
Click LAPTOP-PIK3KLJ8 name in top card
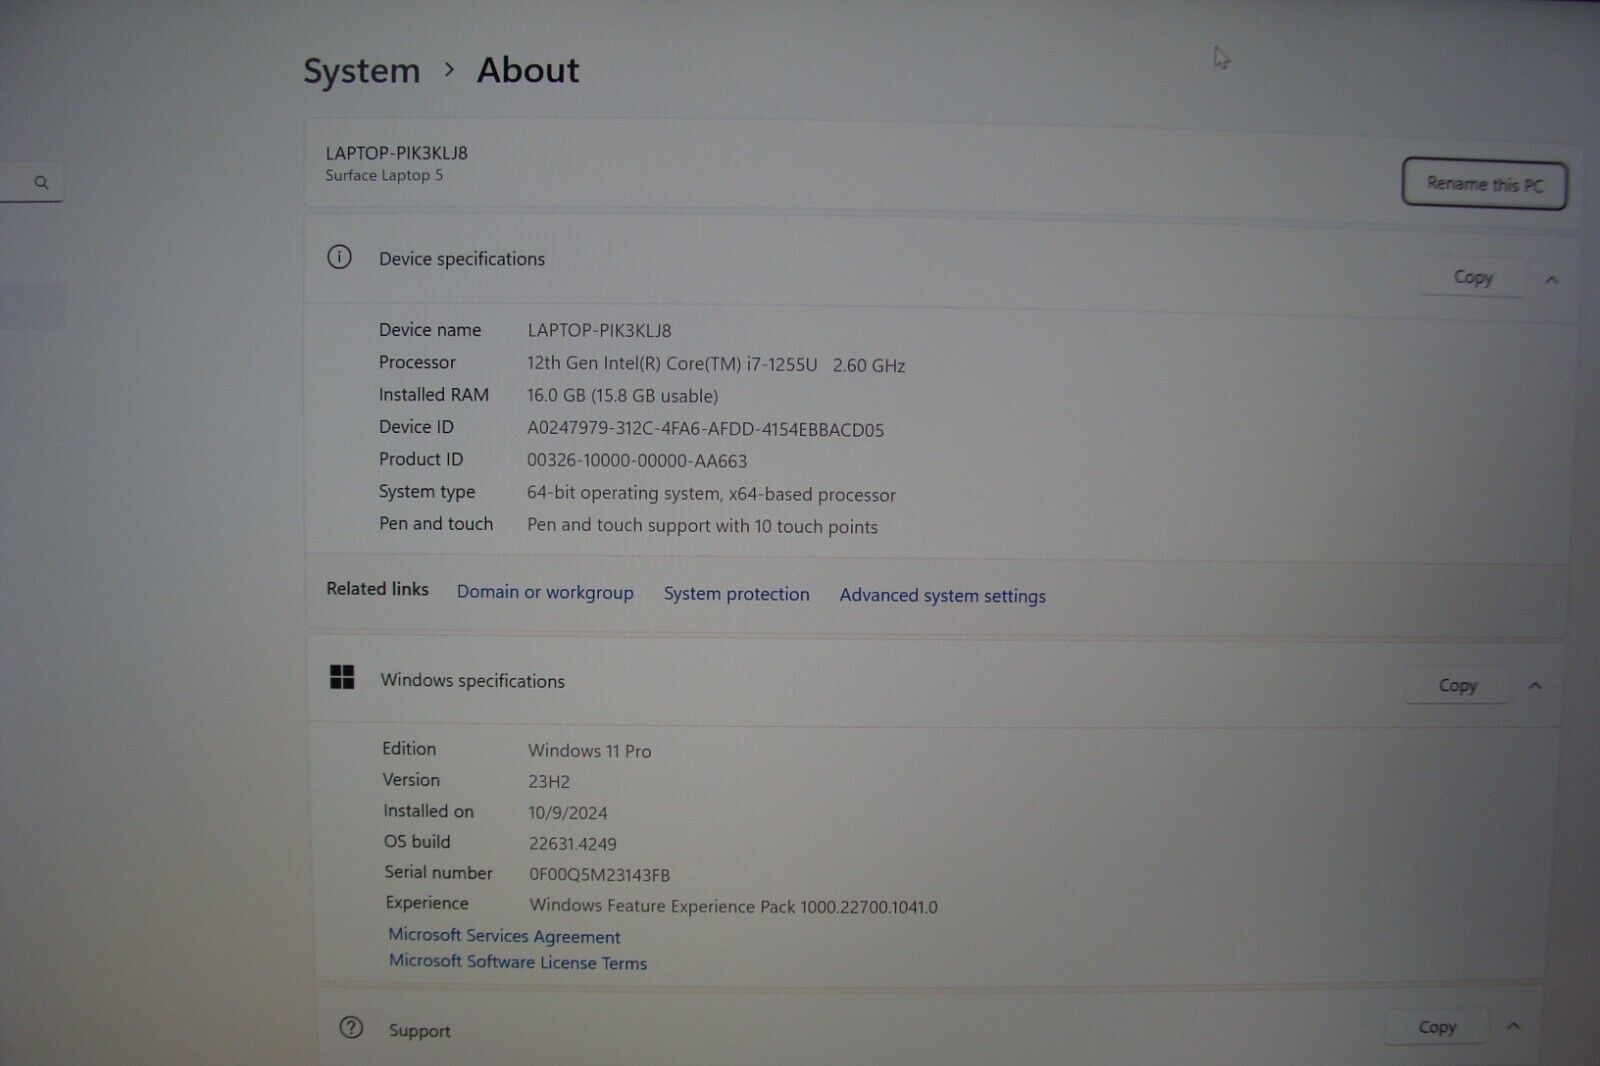[x=397, y=153]
